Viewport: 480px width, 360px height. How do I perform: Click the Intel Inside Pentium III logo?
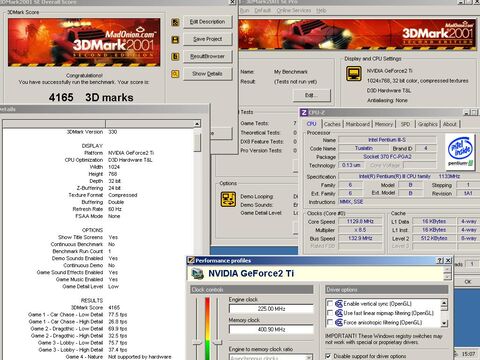pyautogui.click(x=460, y=152)
